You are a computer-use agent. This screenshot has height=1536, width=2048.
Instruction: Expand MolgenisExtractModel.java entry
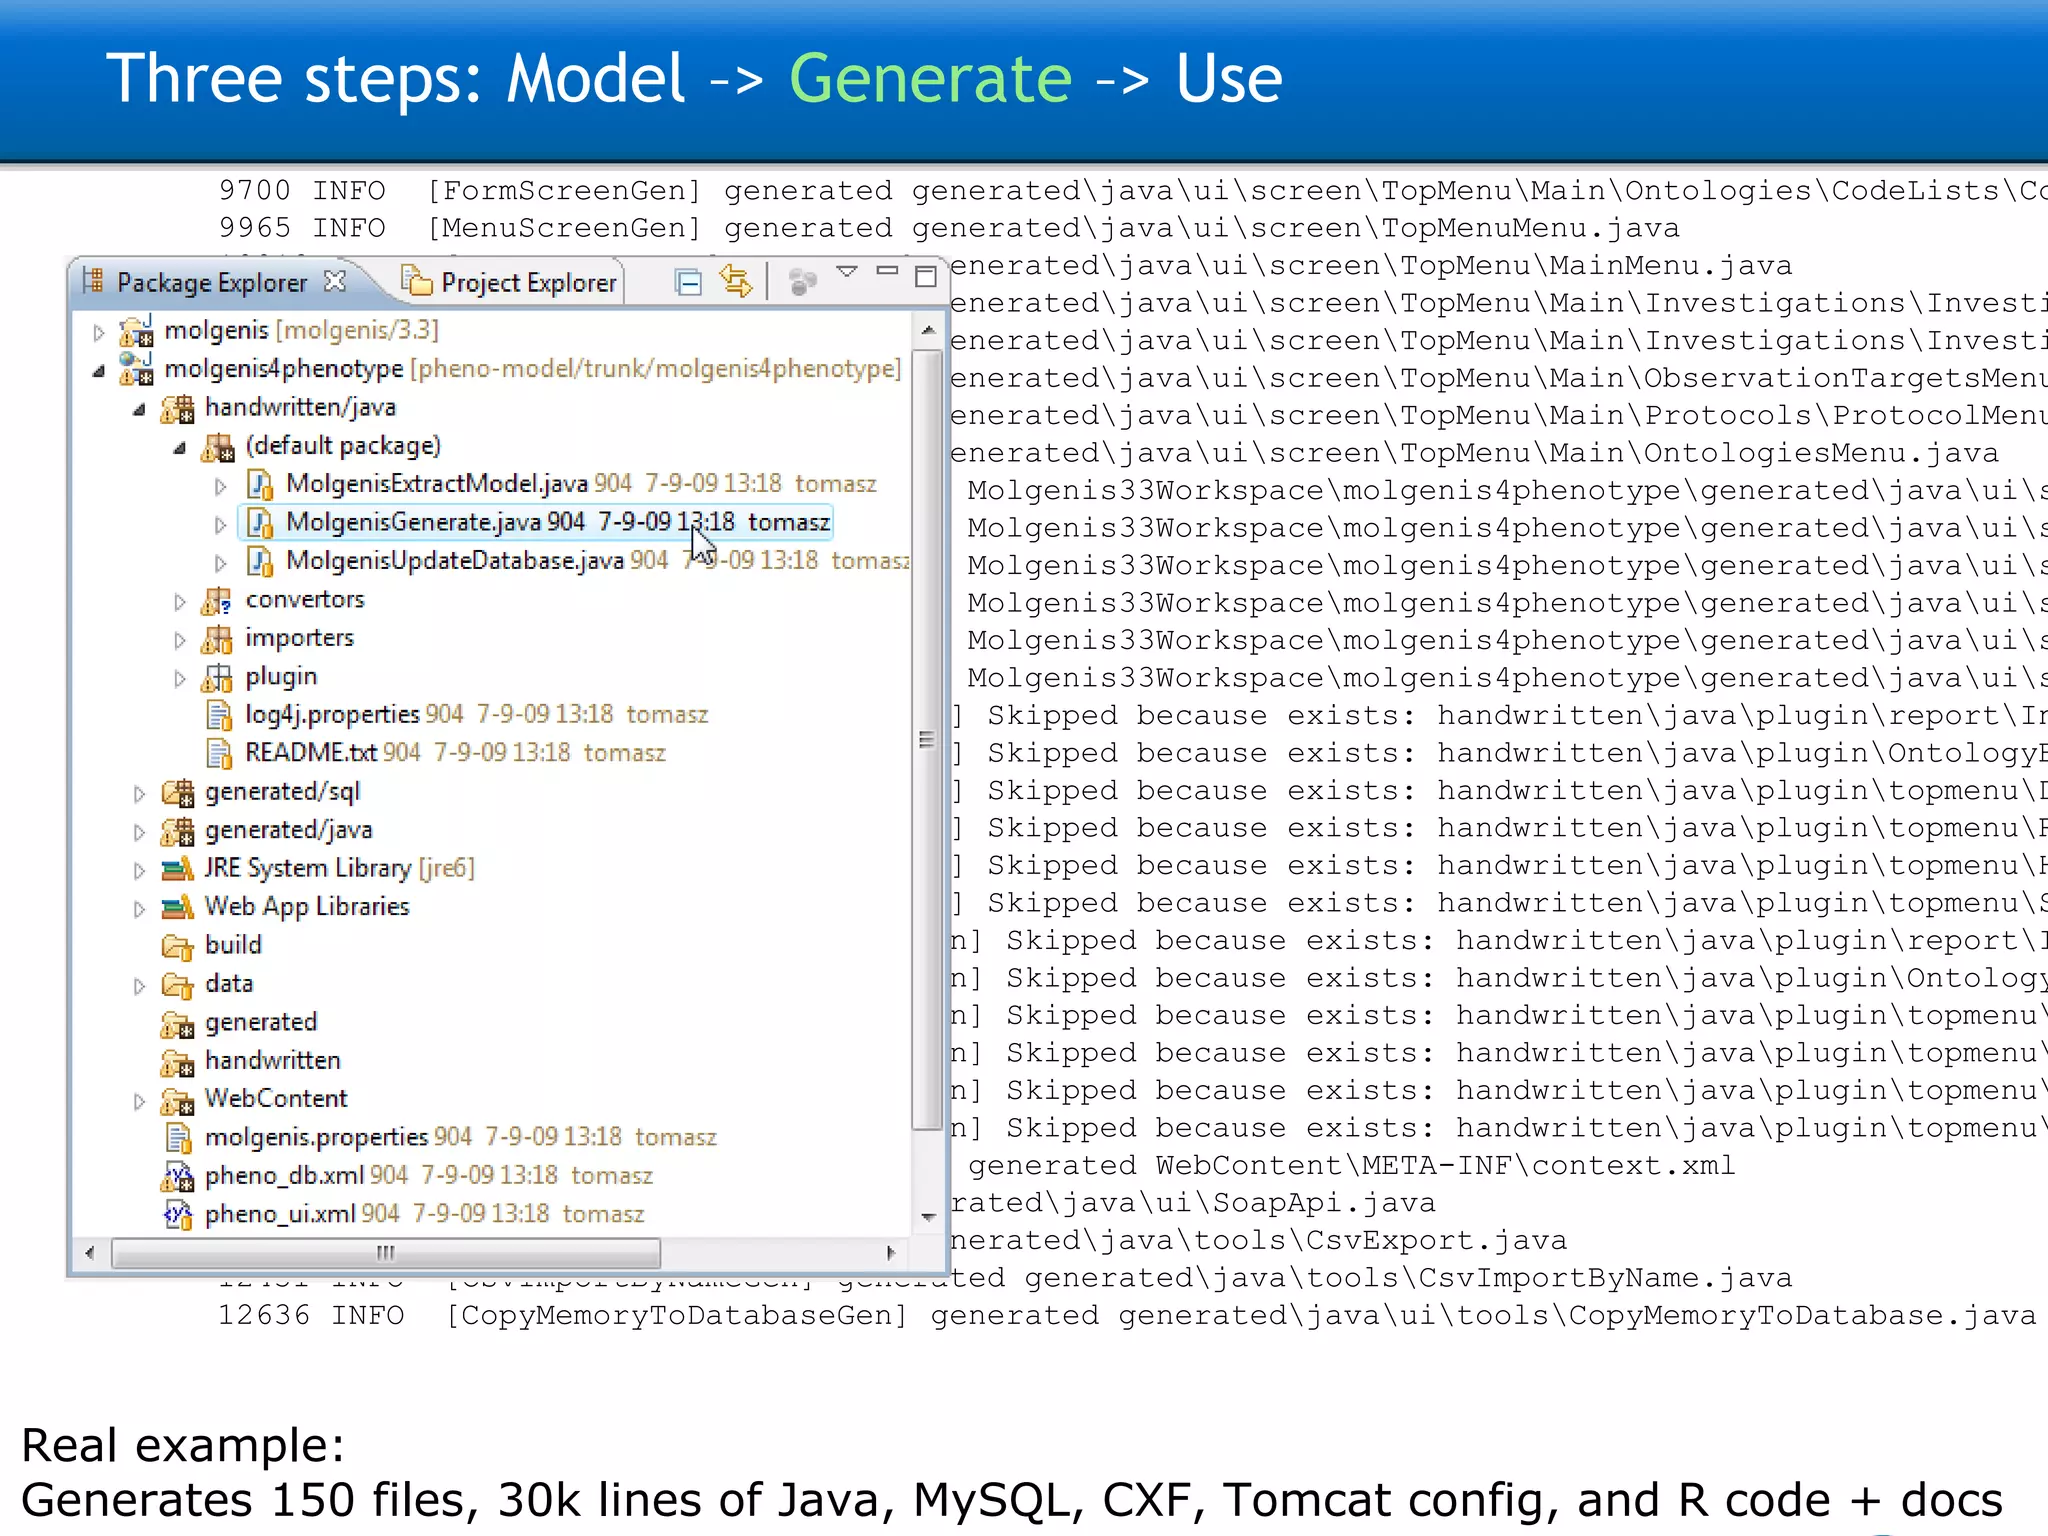coord(221,486)
